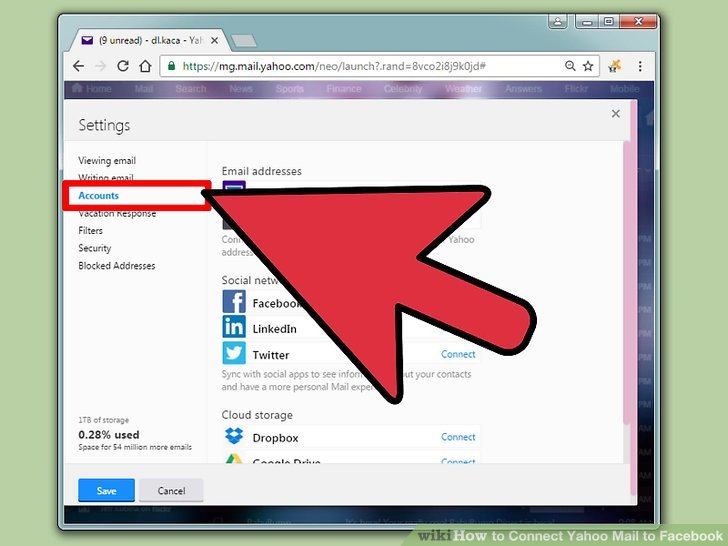Viewport: 728px width, 546px height.
Task: Close the Settings dialog with X
Action: tap(616, 114)
